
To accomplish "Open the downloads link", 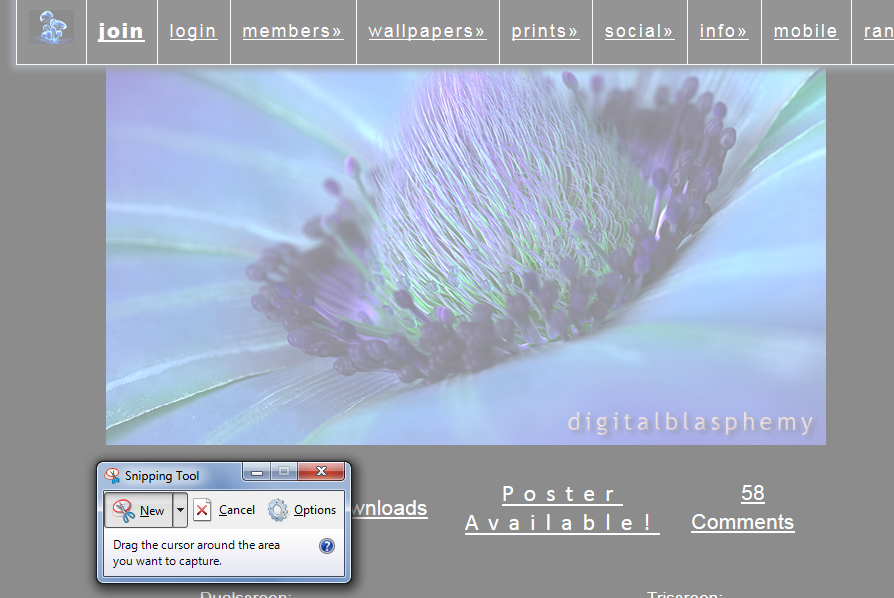I will pyautogui.click(x=388, y=508).
